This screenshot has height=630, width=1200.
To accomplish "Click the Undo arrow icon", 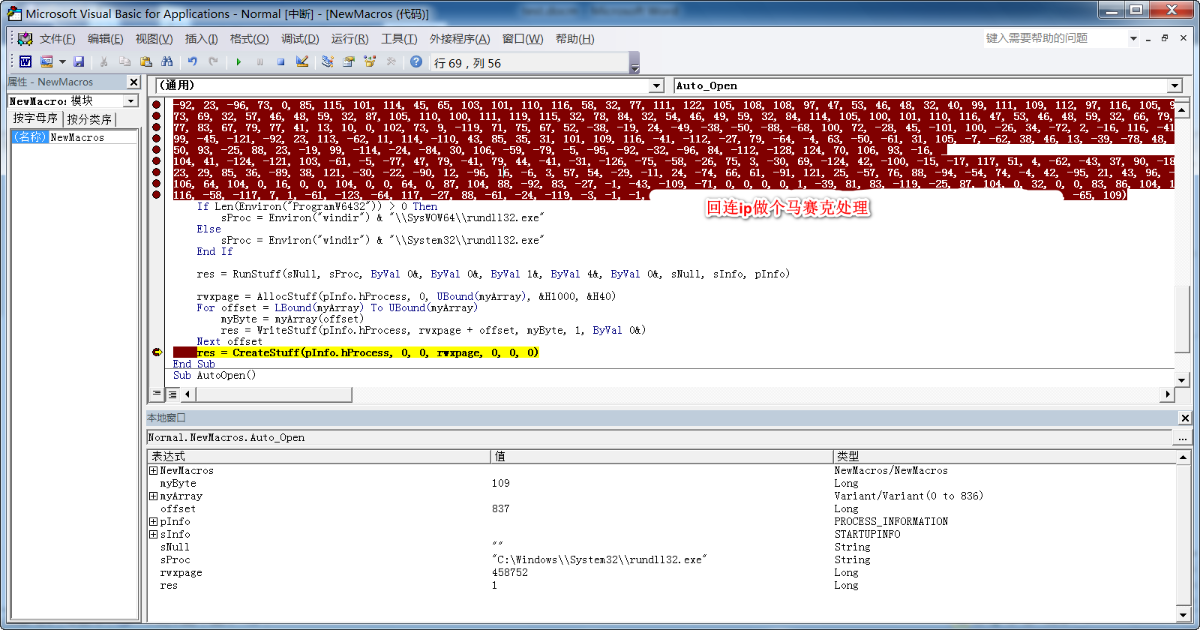I will point(192,62).
